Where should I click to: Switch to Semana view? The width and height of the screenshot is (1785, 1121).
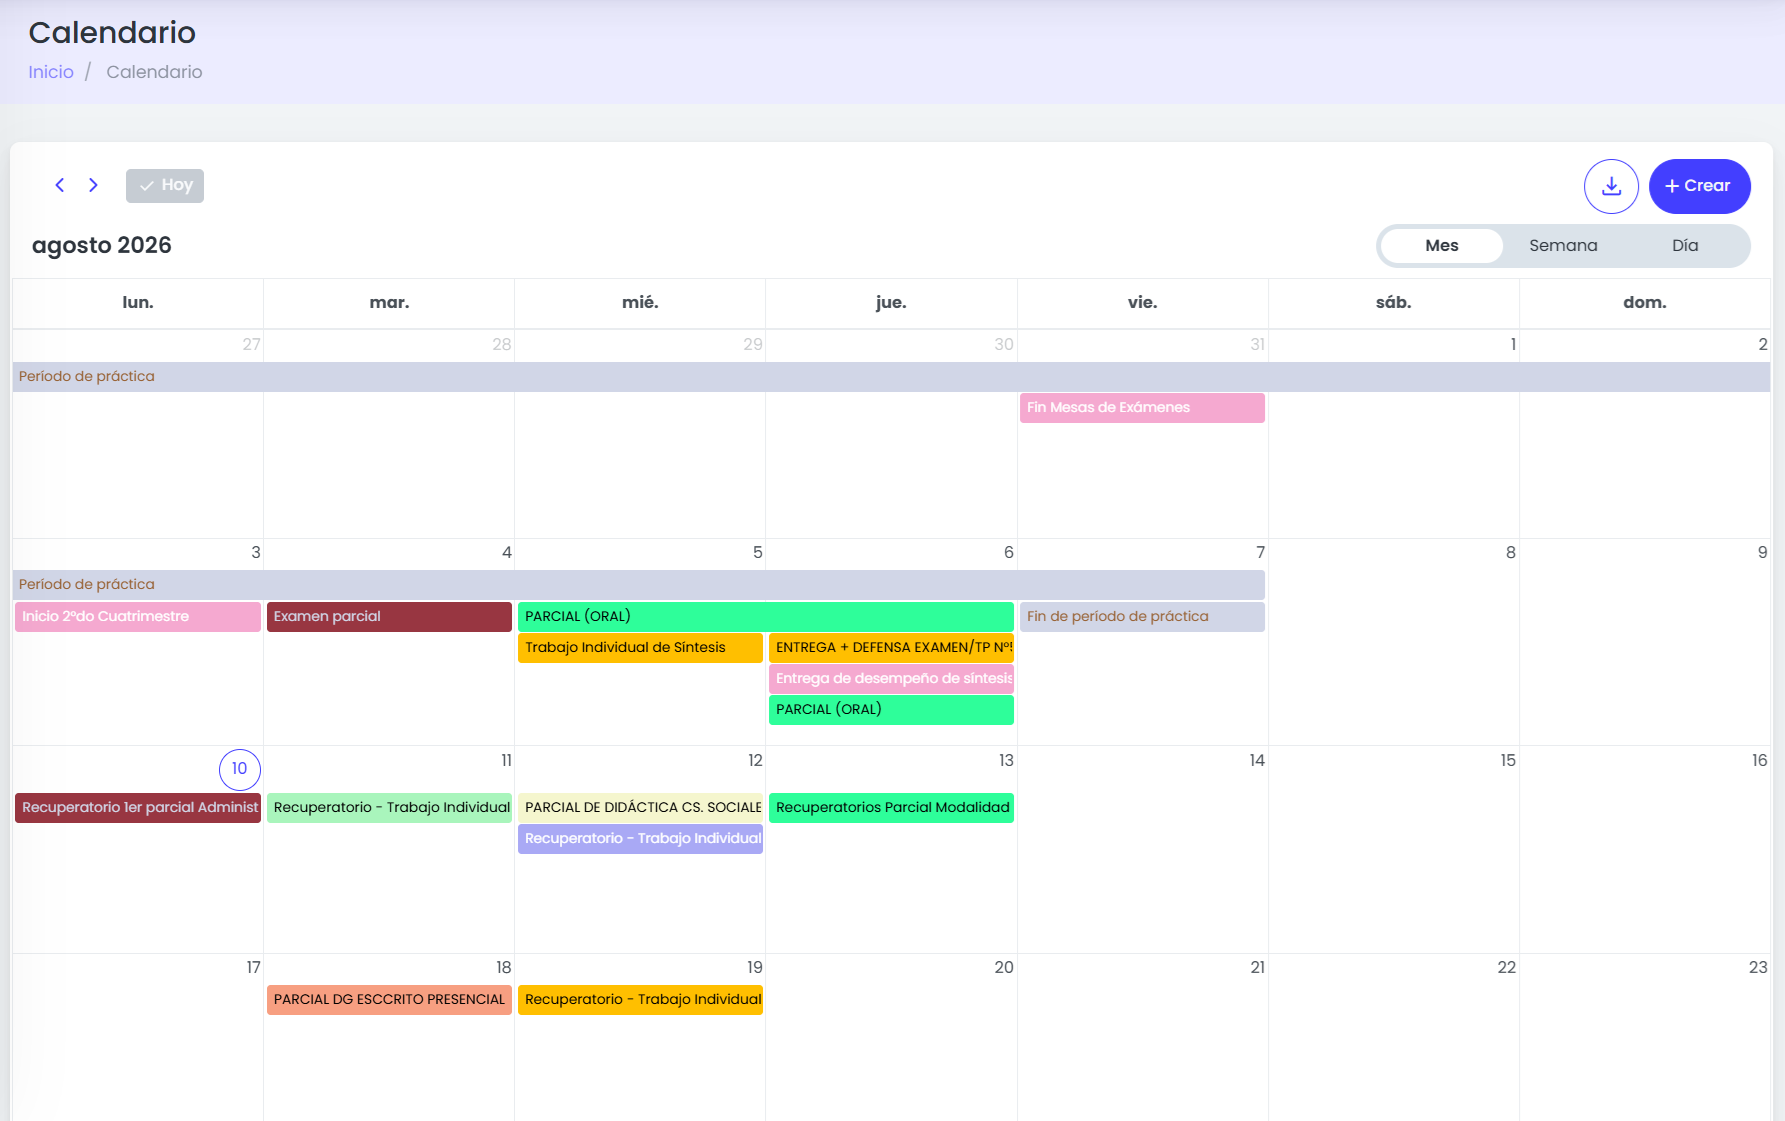click(1563, 246)
